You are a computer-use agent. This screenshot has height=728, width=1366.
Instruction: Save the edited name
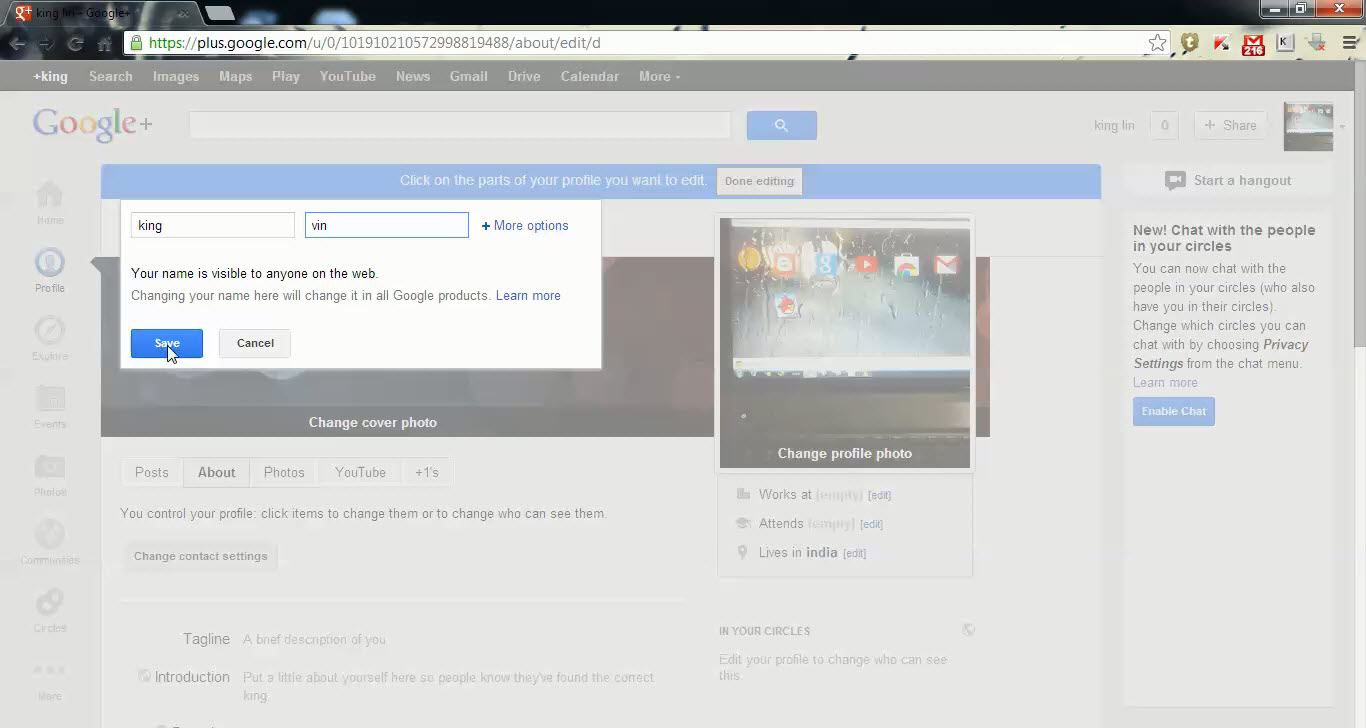coord(167,343)
